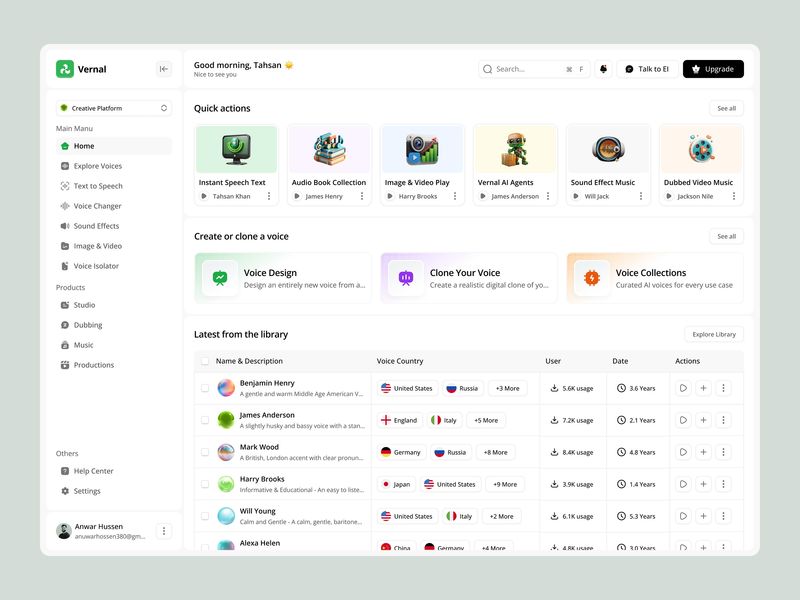Expand Benjamin Henry's +3 More countries

(508, 388)
